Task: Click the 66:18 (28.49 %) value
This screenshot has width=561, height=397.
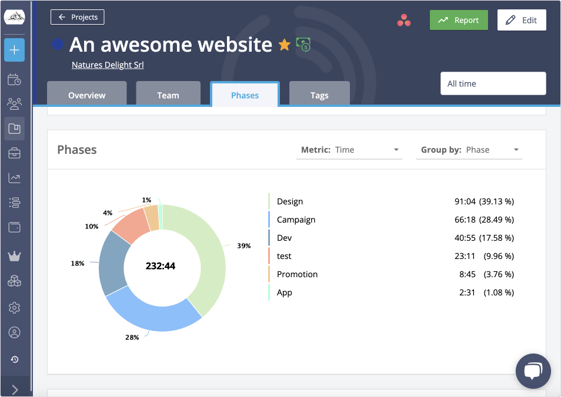Action: coord(484,220)
